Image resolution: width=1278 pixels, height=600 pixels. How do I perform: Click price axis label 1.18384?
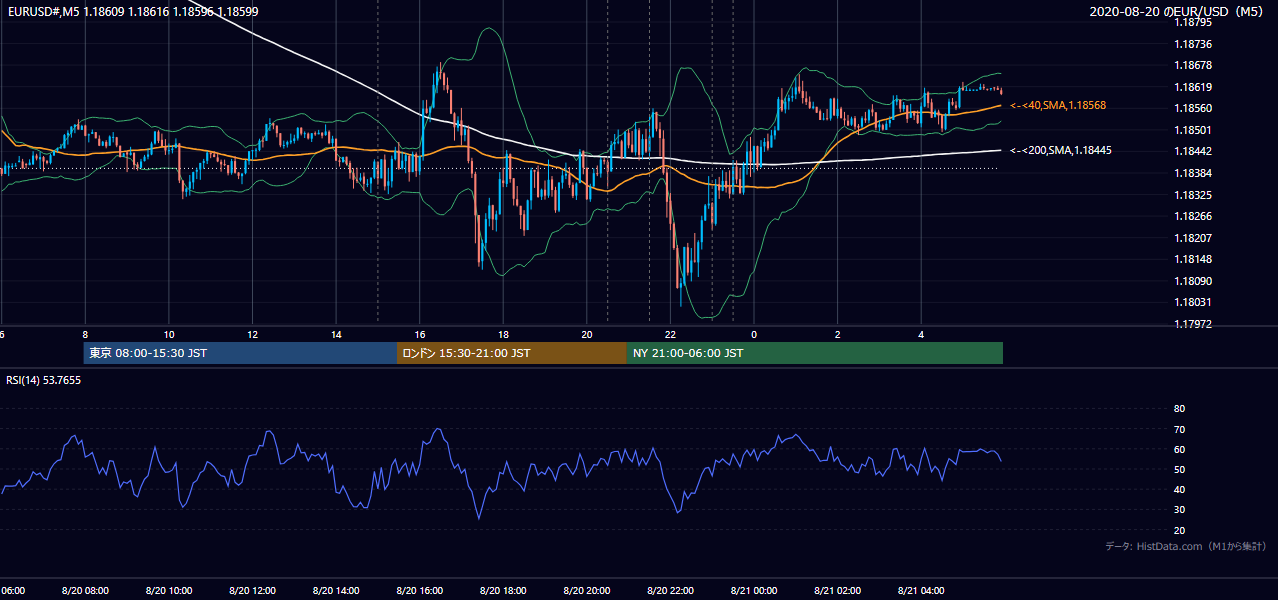(x=1193, y=173)
